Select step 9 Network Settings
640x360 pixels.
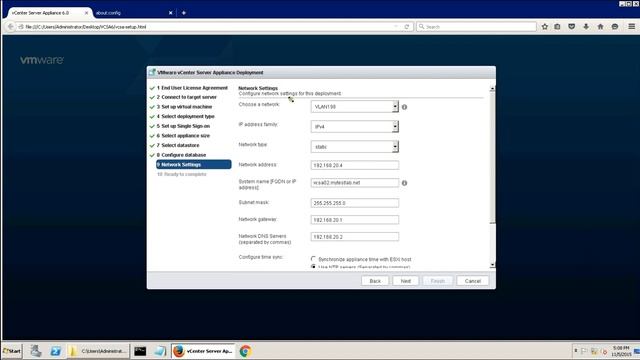[193, 164]
